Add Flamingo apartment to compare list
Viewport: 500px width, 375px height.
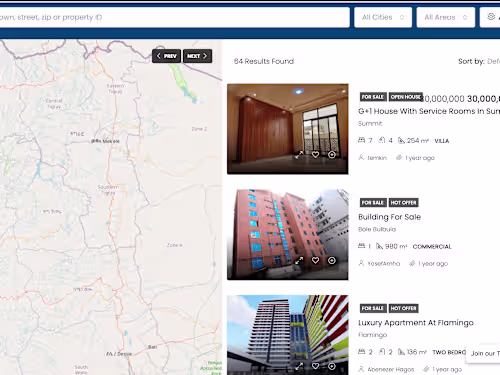pyautogui.click(x=332, y=366)
